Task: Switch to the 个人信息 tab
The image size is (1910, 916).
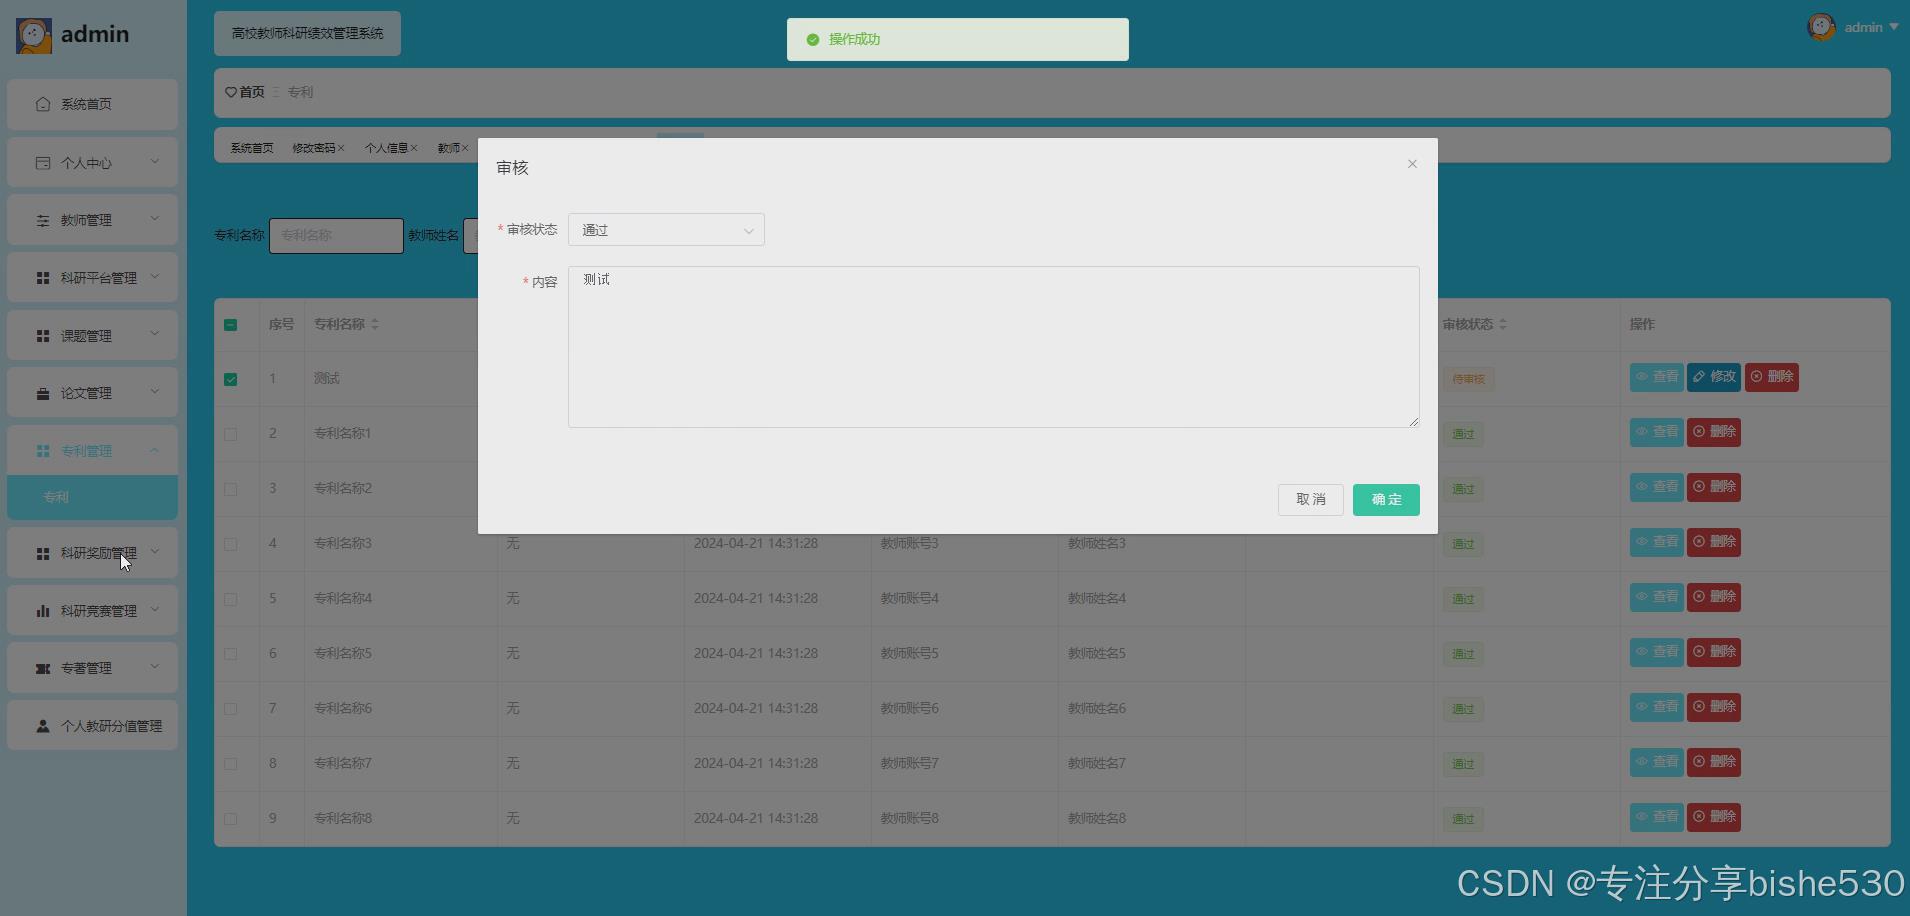Action: point(386,148)
